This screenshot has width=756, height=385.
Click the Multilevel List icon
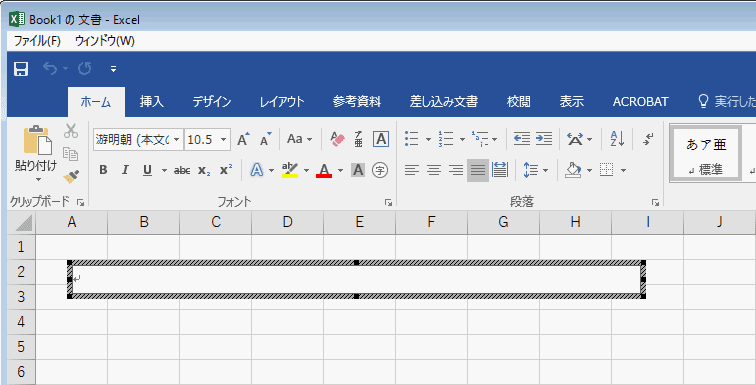(481, 139)
